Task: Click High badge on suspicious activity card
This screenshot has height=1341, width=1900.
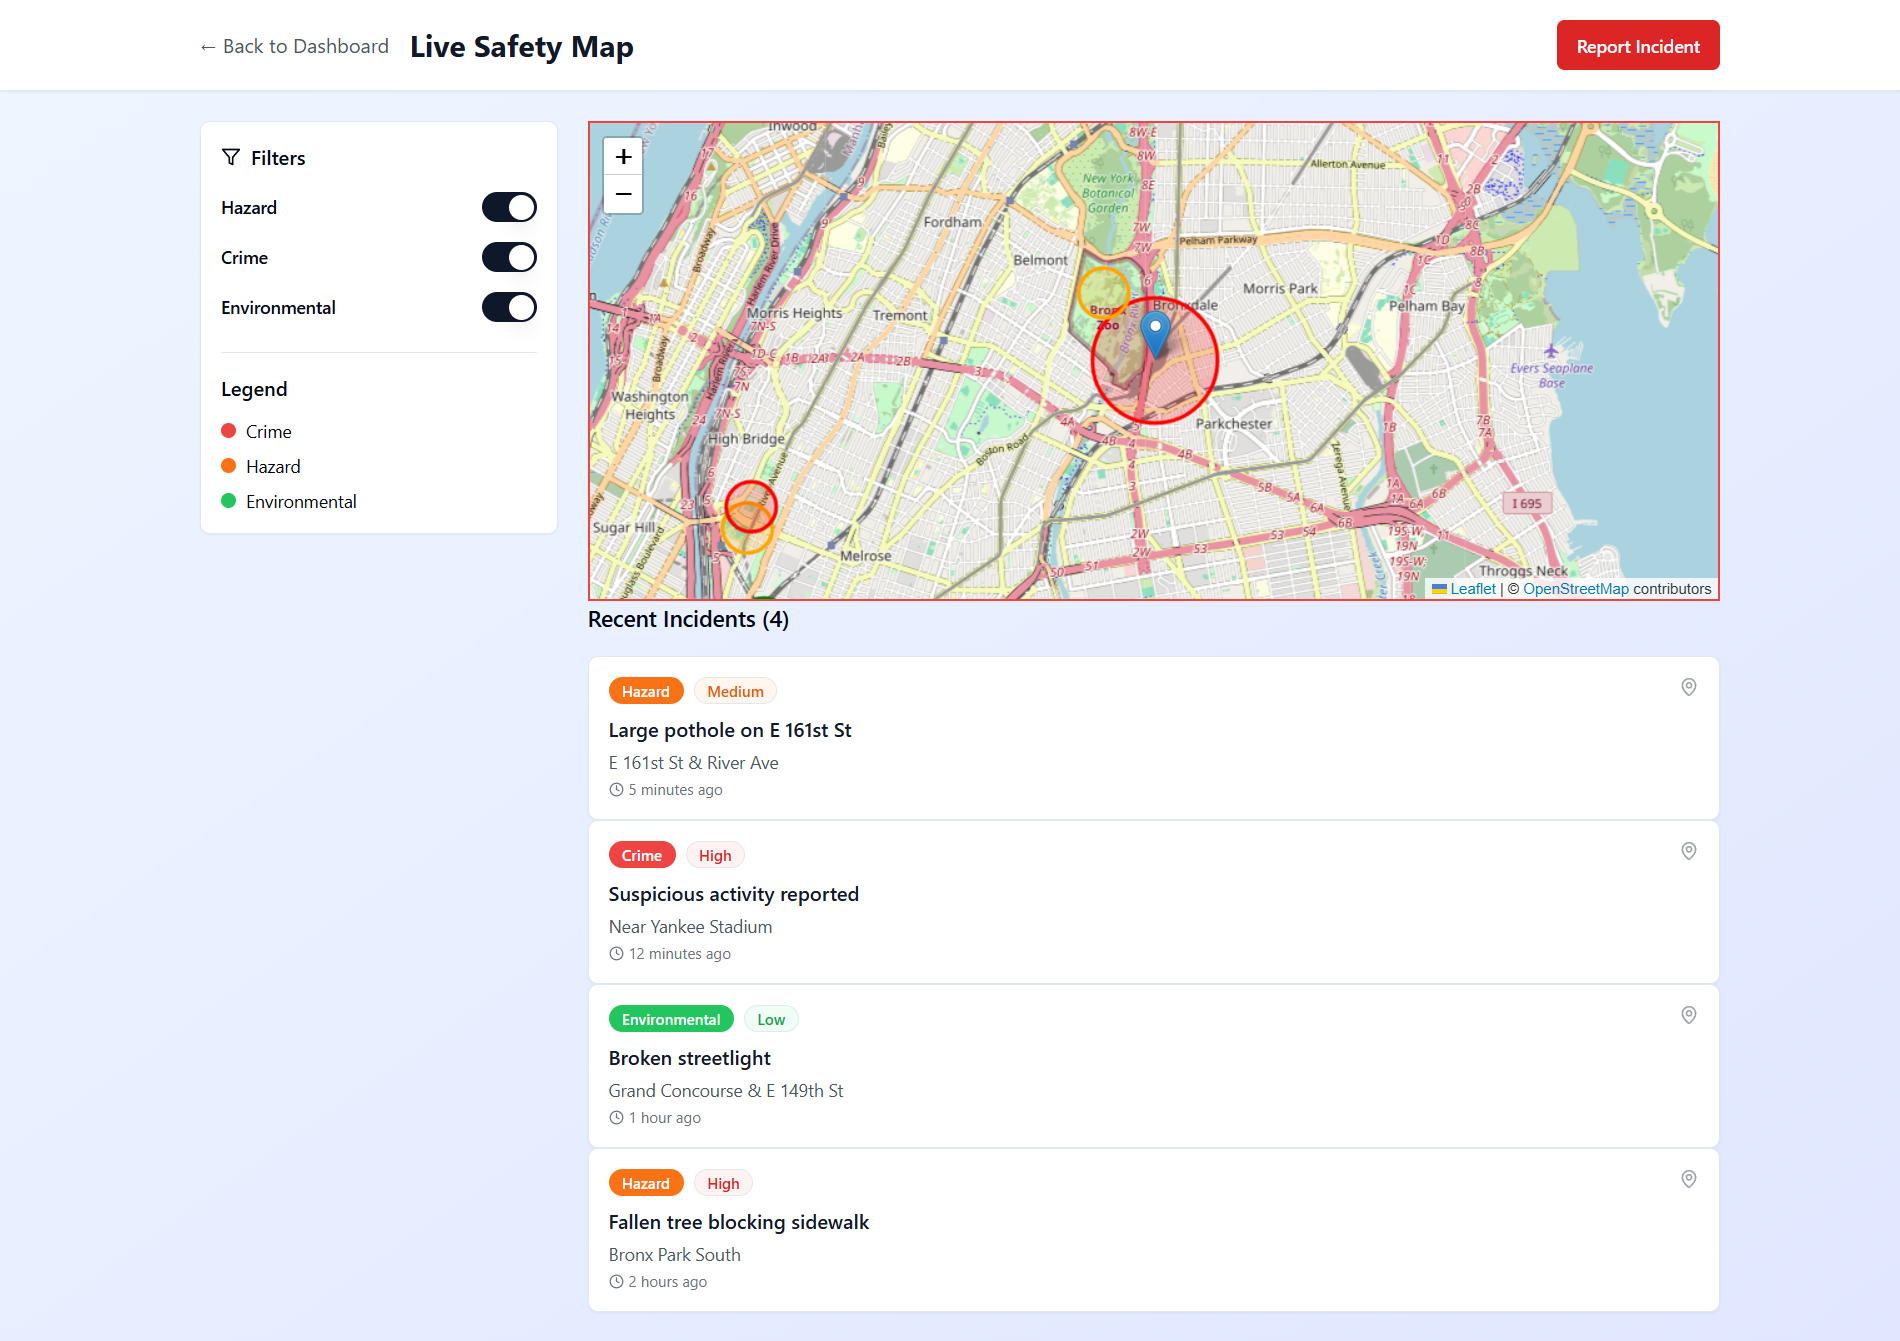Action: 715,855
